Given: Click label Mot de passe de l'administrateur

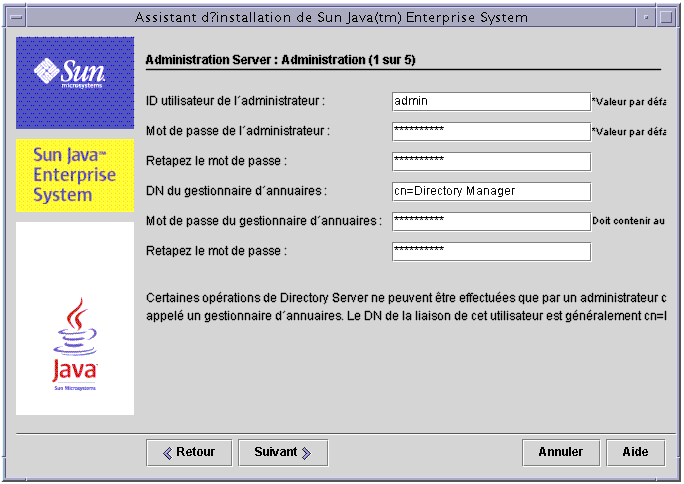Looking at the screenshot, I should (x=238, y=131).
